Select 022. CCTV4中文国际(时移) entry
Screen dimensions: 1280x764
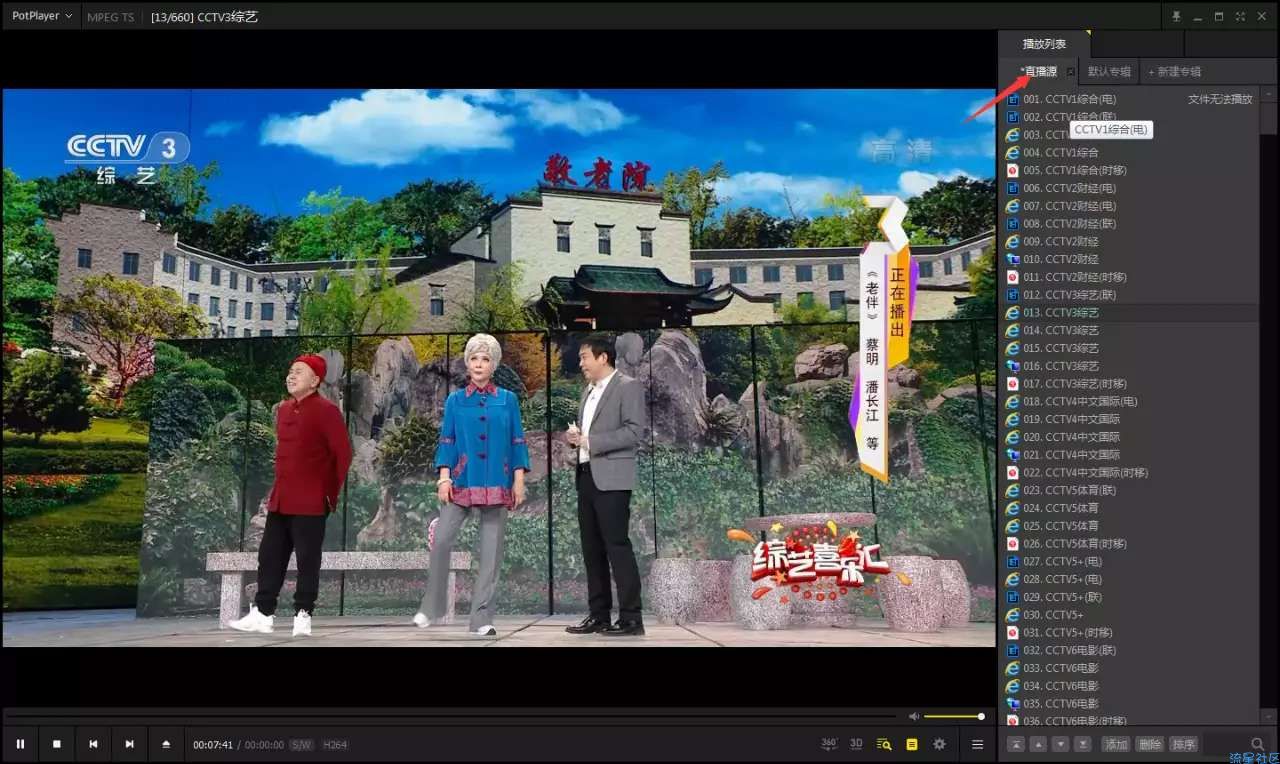[1130, 473]
